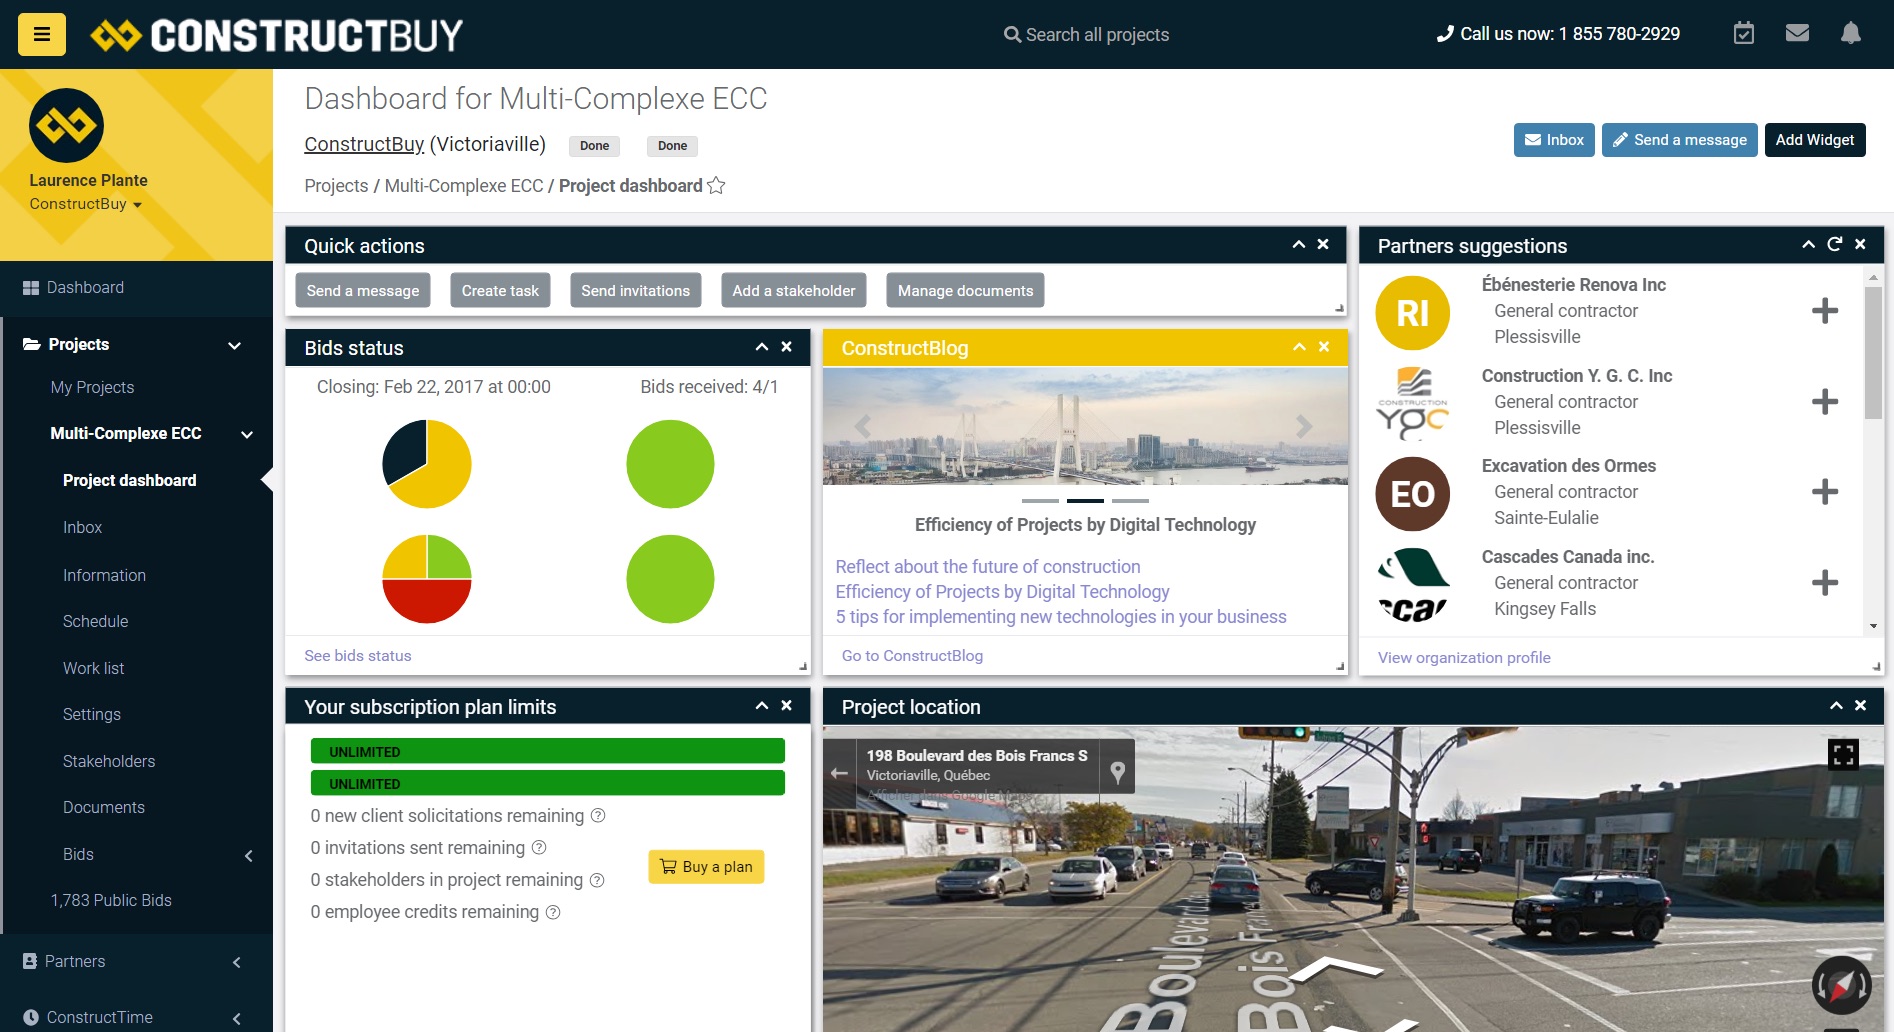Image resolution: width=1894 pixels, height=1032 pixels.
Task: Collapse the Project location widget
Action: (1836, 706)
